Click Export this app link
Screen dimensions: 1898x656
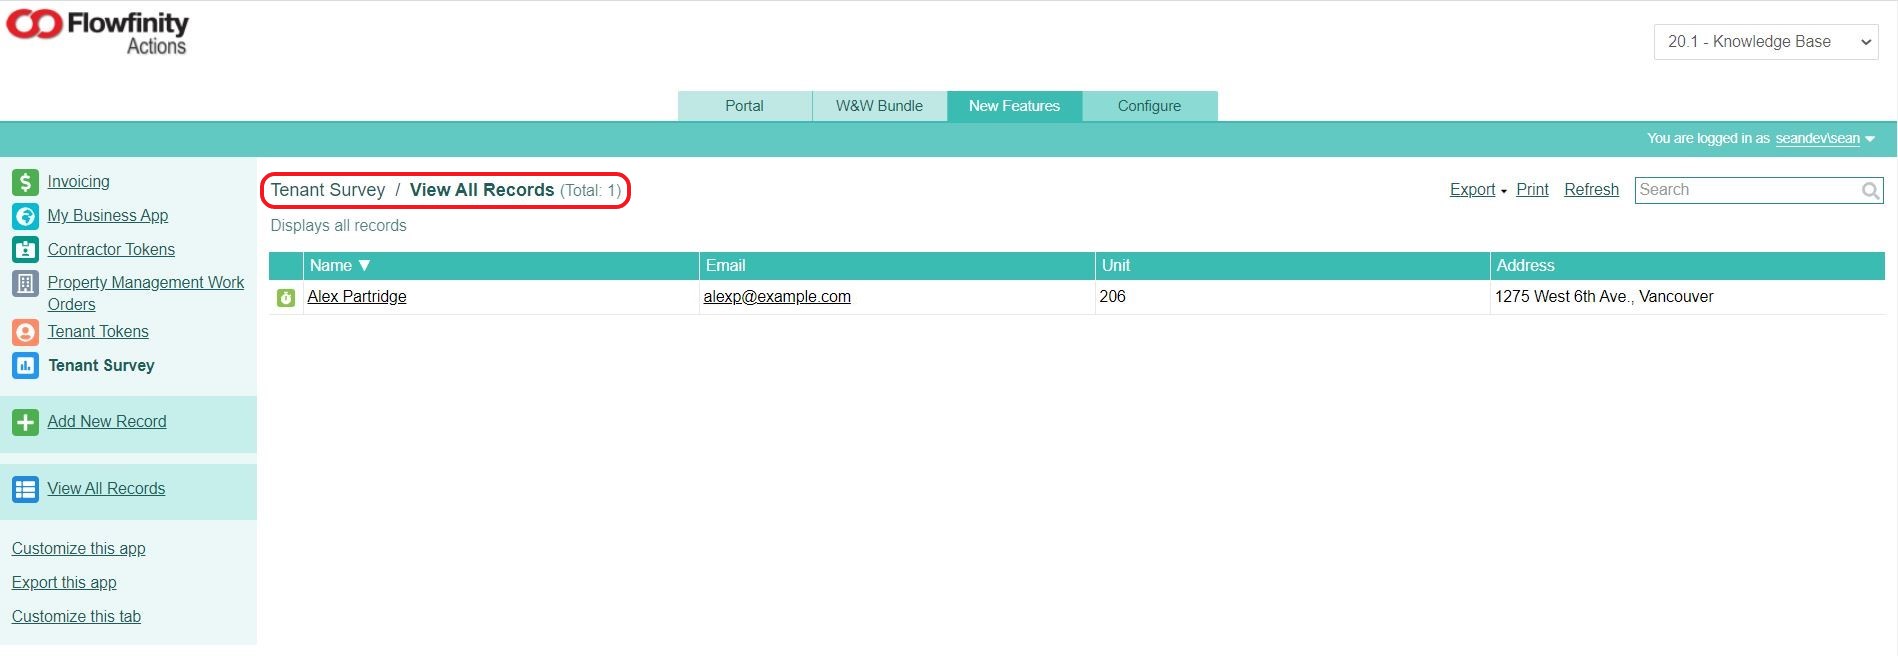tap(64, 583)
